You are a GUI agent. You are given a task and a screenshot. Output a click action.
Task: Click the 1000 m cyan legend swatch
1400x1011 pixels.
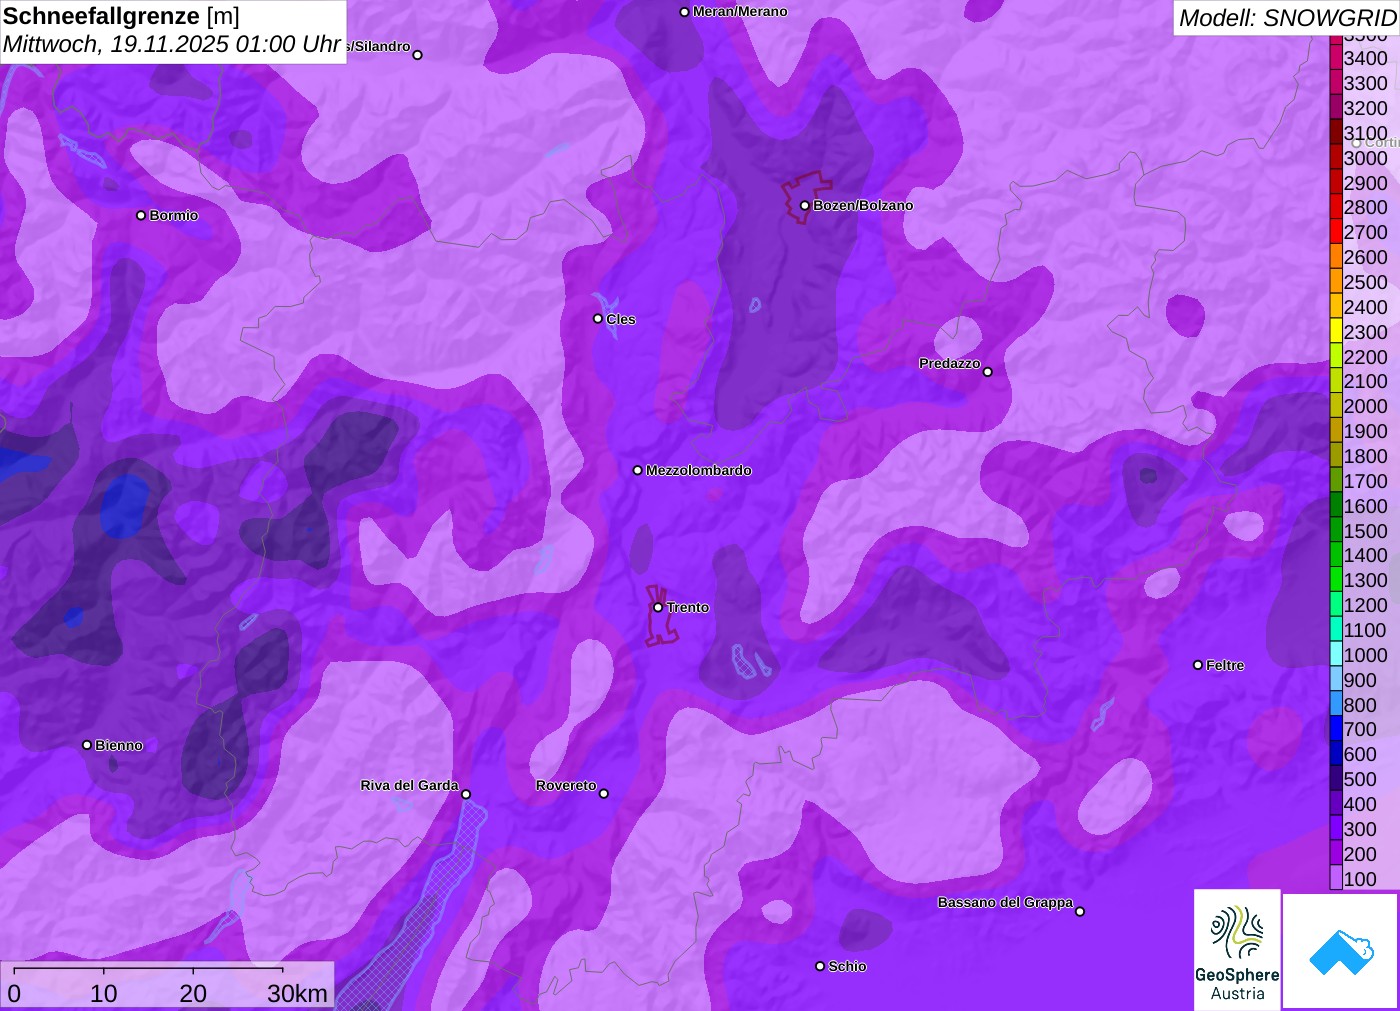coord(1336,655)
